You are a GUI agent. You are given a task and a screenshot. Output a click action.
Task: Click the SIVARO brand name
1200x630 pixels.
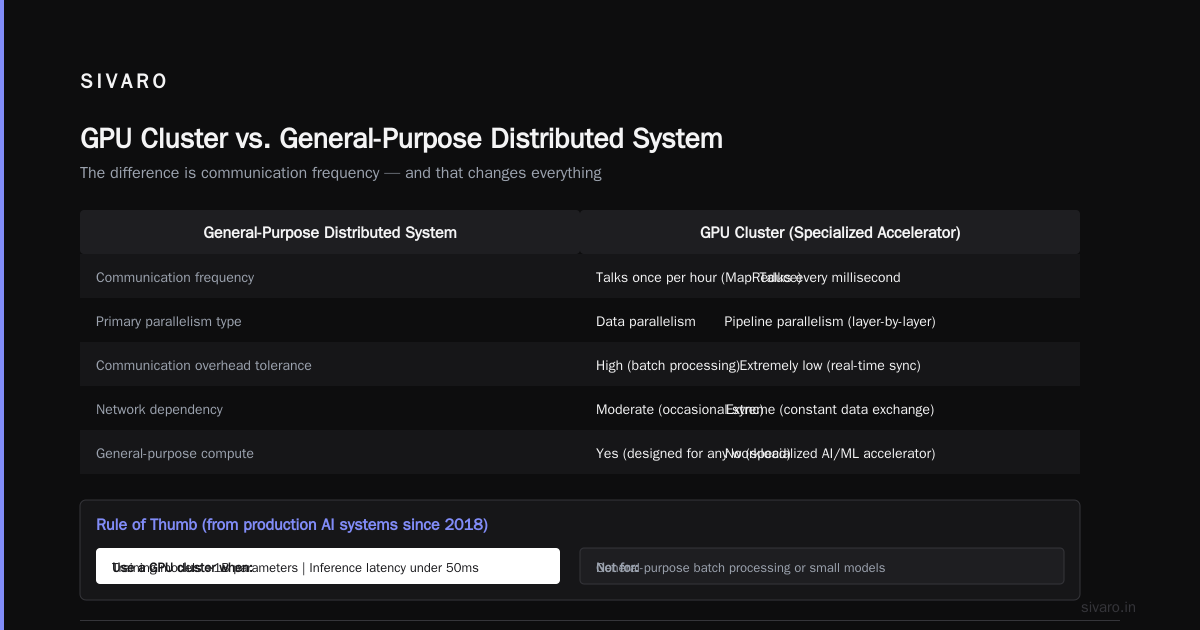pyautogui.click(x=124, y=82)
